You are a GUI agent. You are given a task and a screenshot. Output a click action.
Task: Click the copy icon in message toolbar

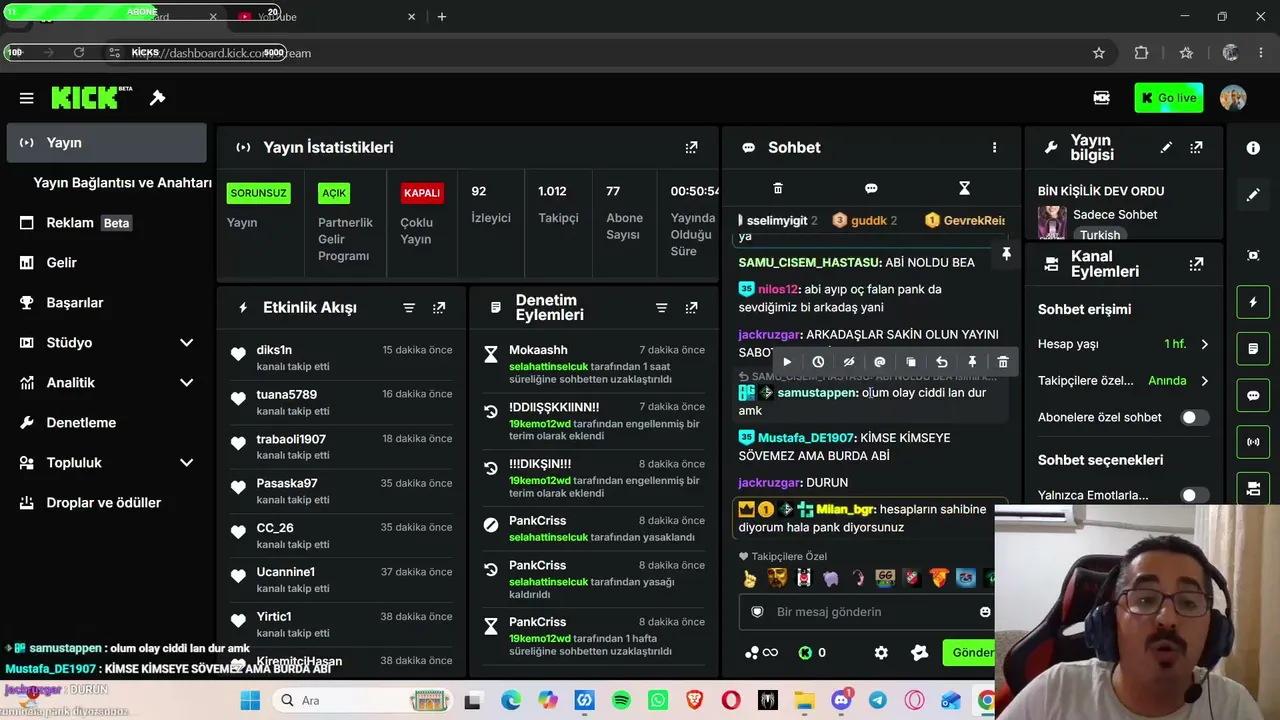point(911,362)
